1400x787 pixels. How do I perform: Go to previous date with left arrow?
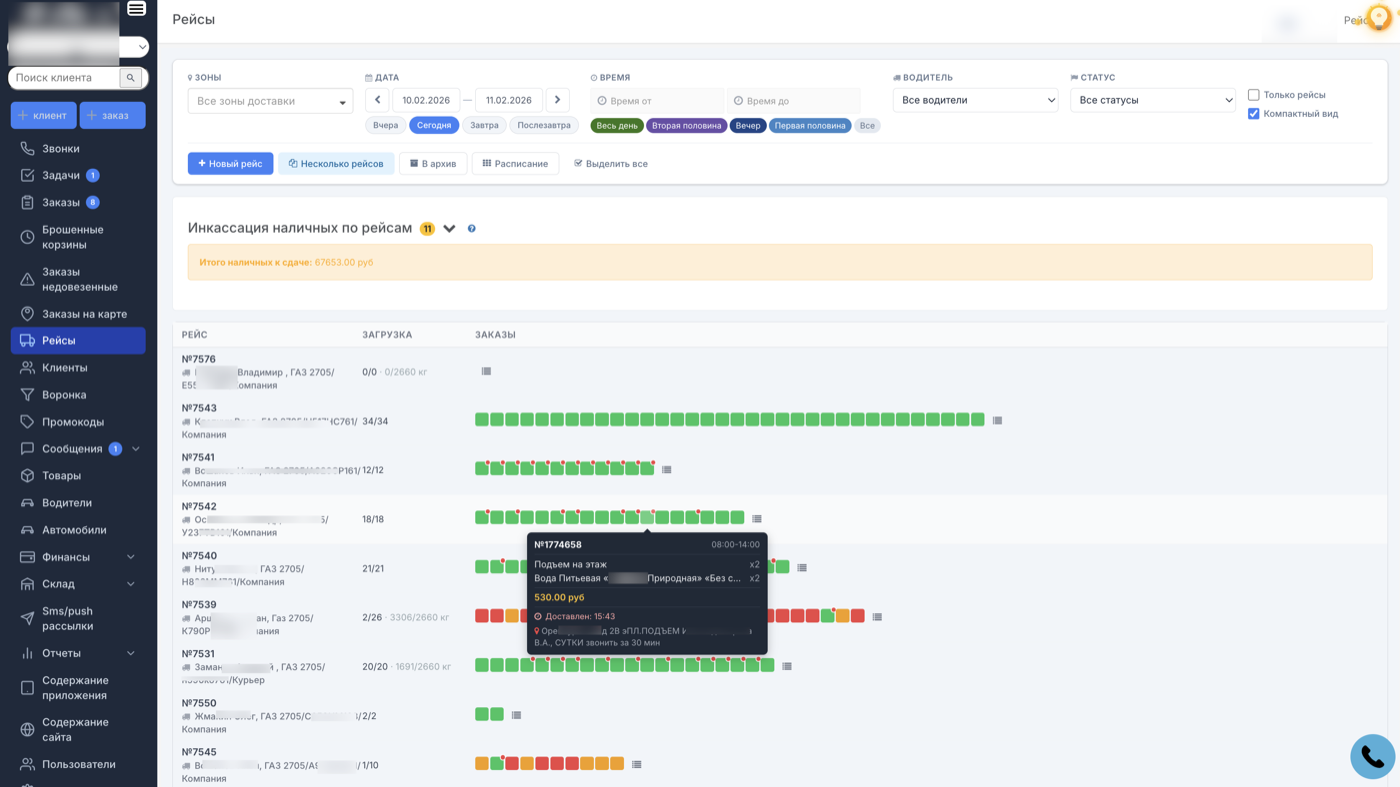377,100
